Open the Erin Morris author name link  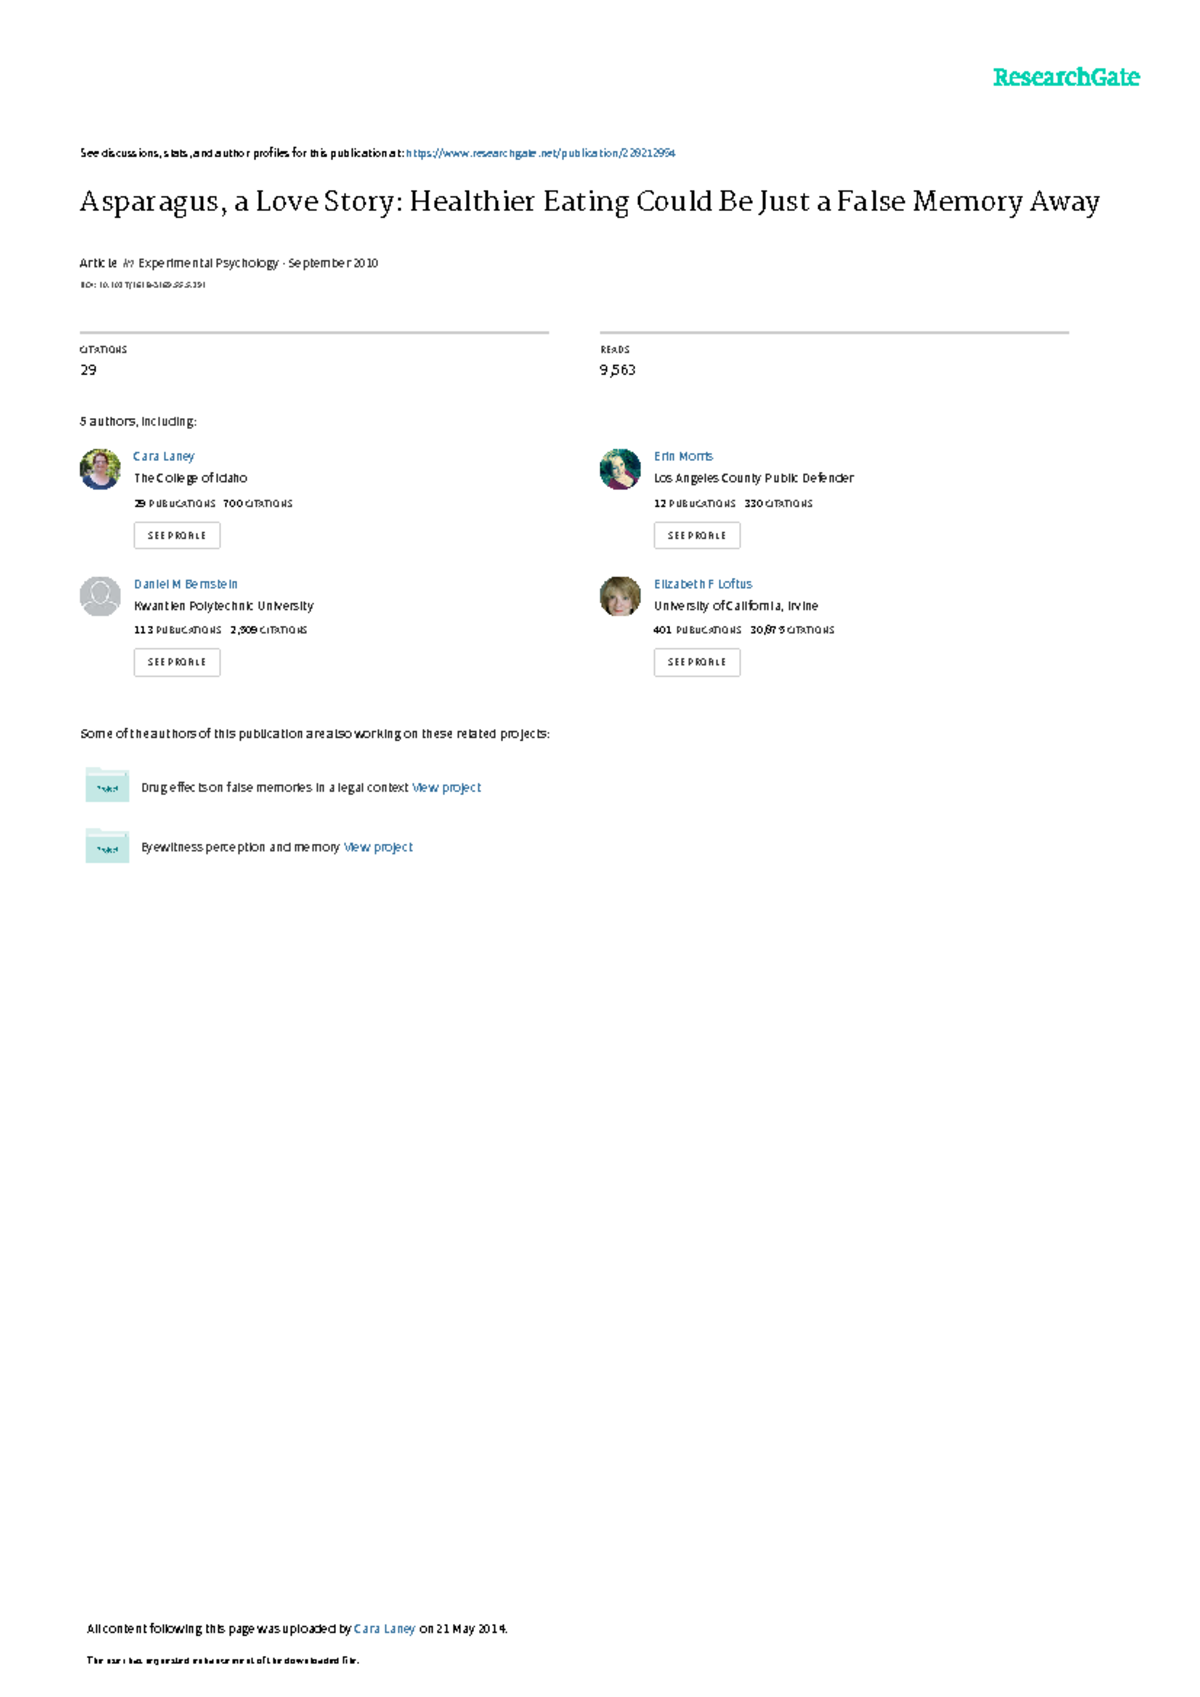(684, 456)
